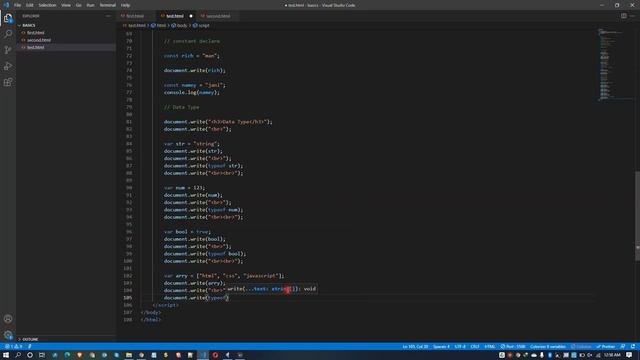Click the Explorer more actions ellipsis
The image size is (640, 360).
pyautogui.click(x=108, y=16)
